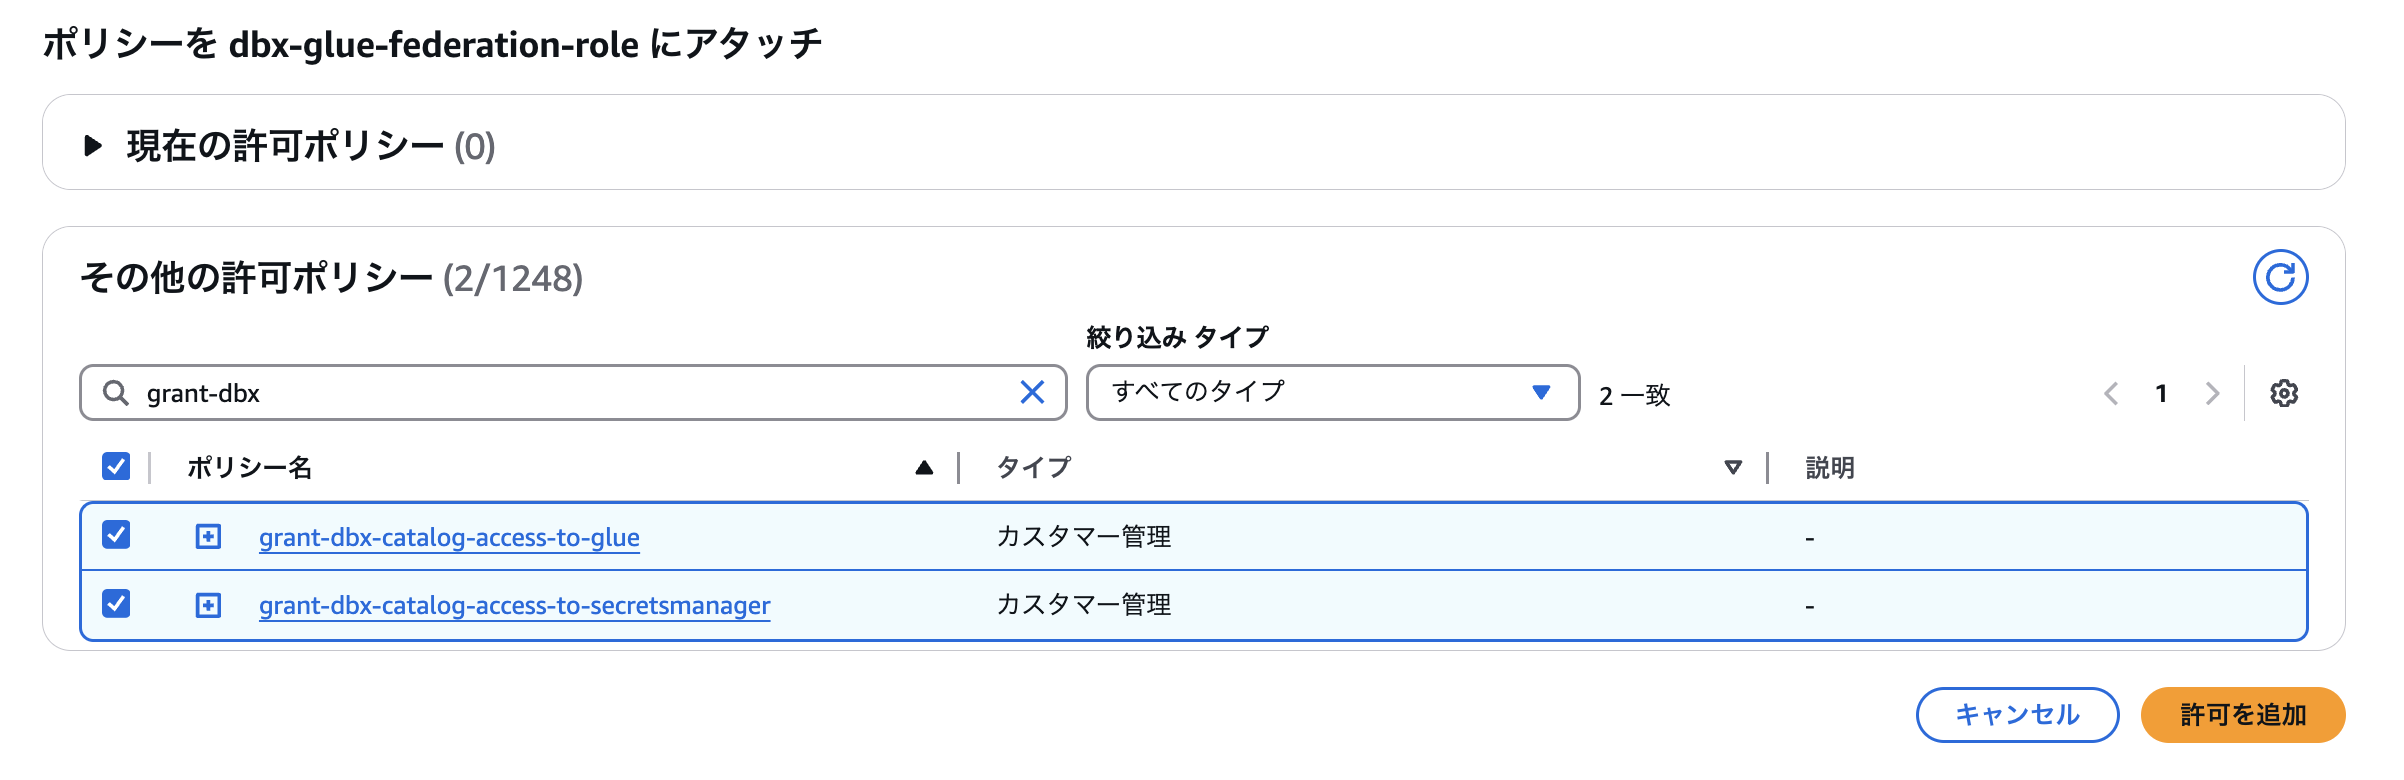This screenshot has height=780, width=2404.
Task: Open table preferences gear icon
Action: (x=2283, y=393)
